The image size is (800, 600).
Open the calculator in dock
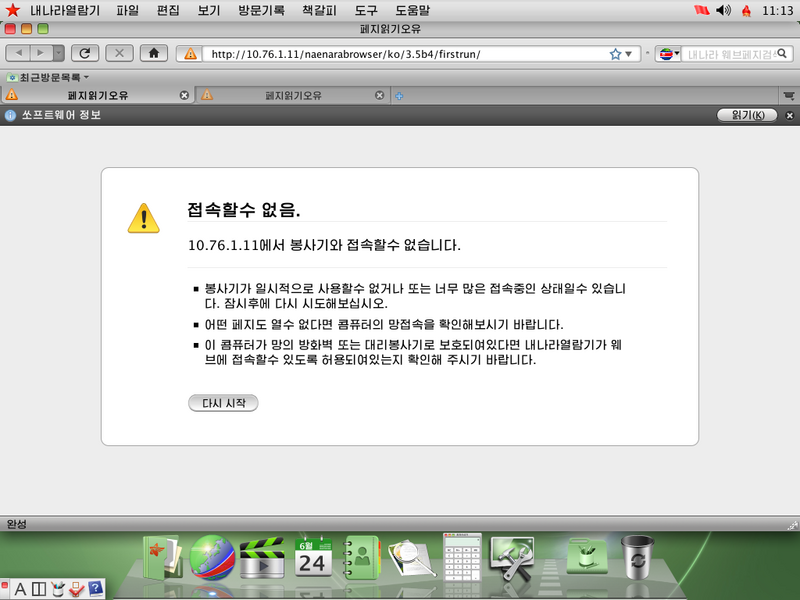[462, 557]
